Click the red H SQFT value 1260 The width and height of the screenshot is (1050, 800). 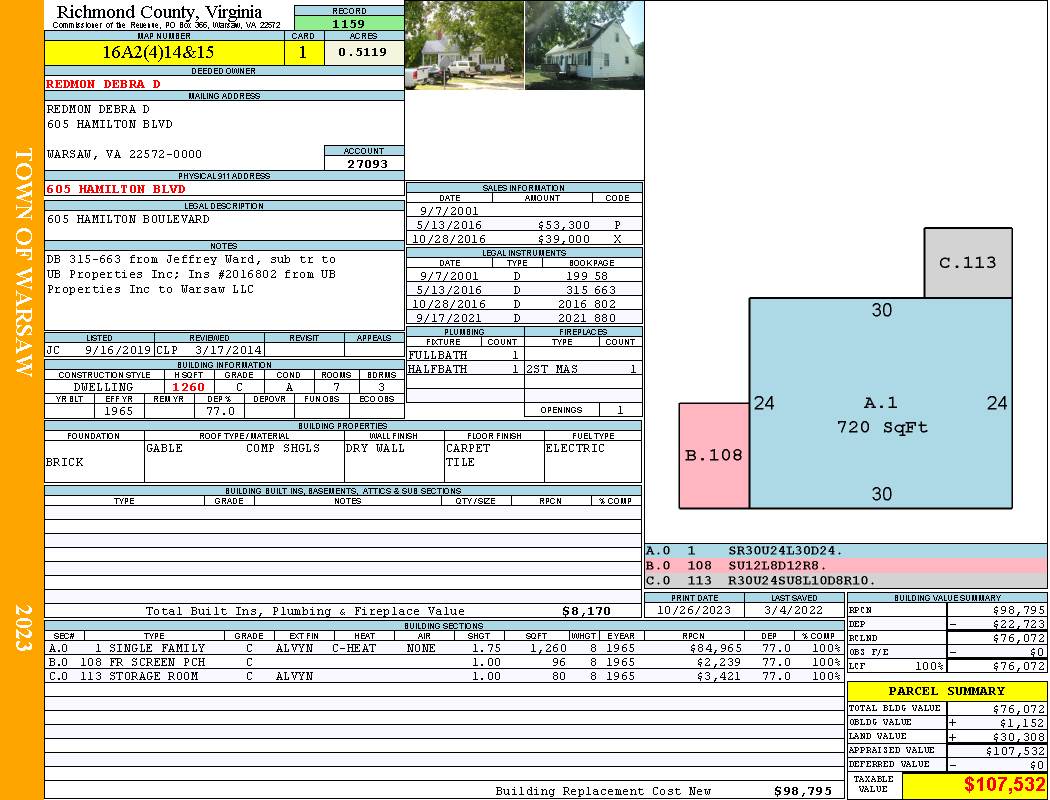point(189,387)
